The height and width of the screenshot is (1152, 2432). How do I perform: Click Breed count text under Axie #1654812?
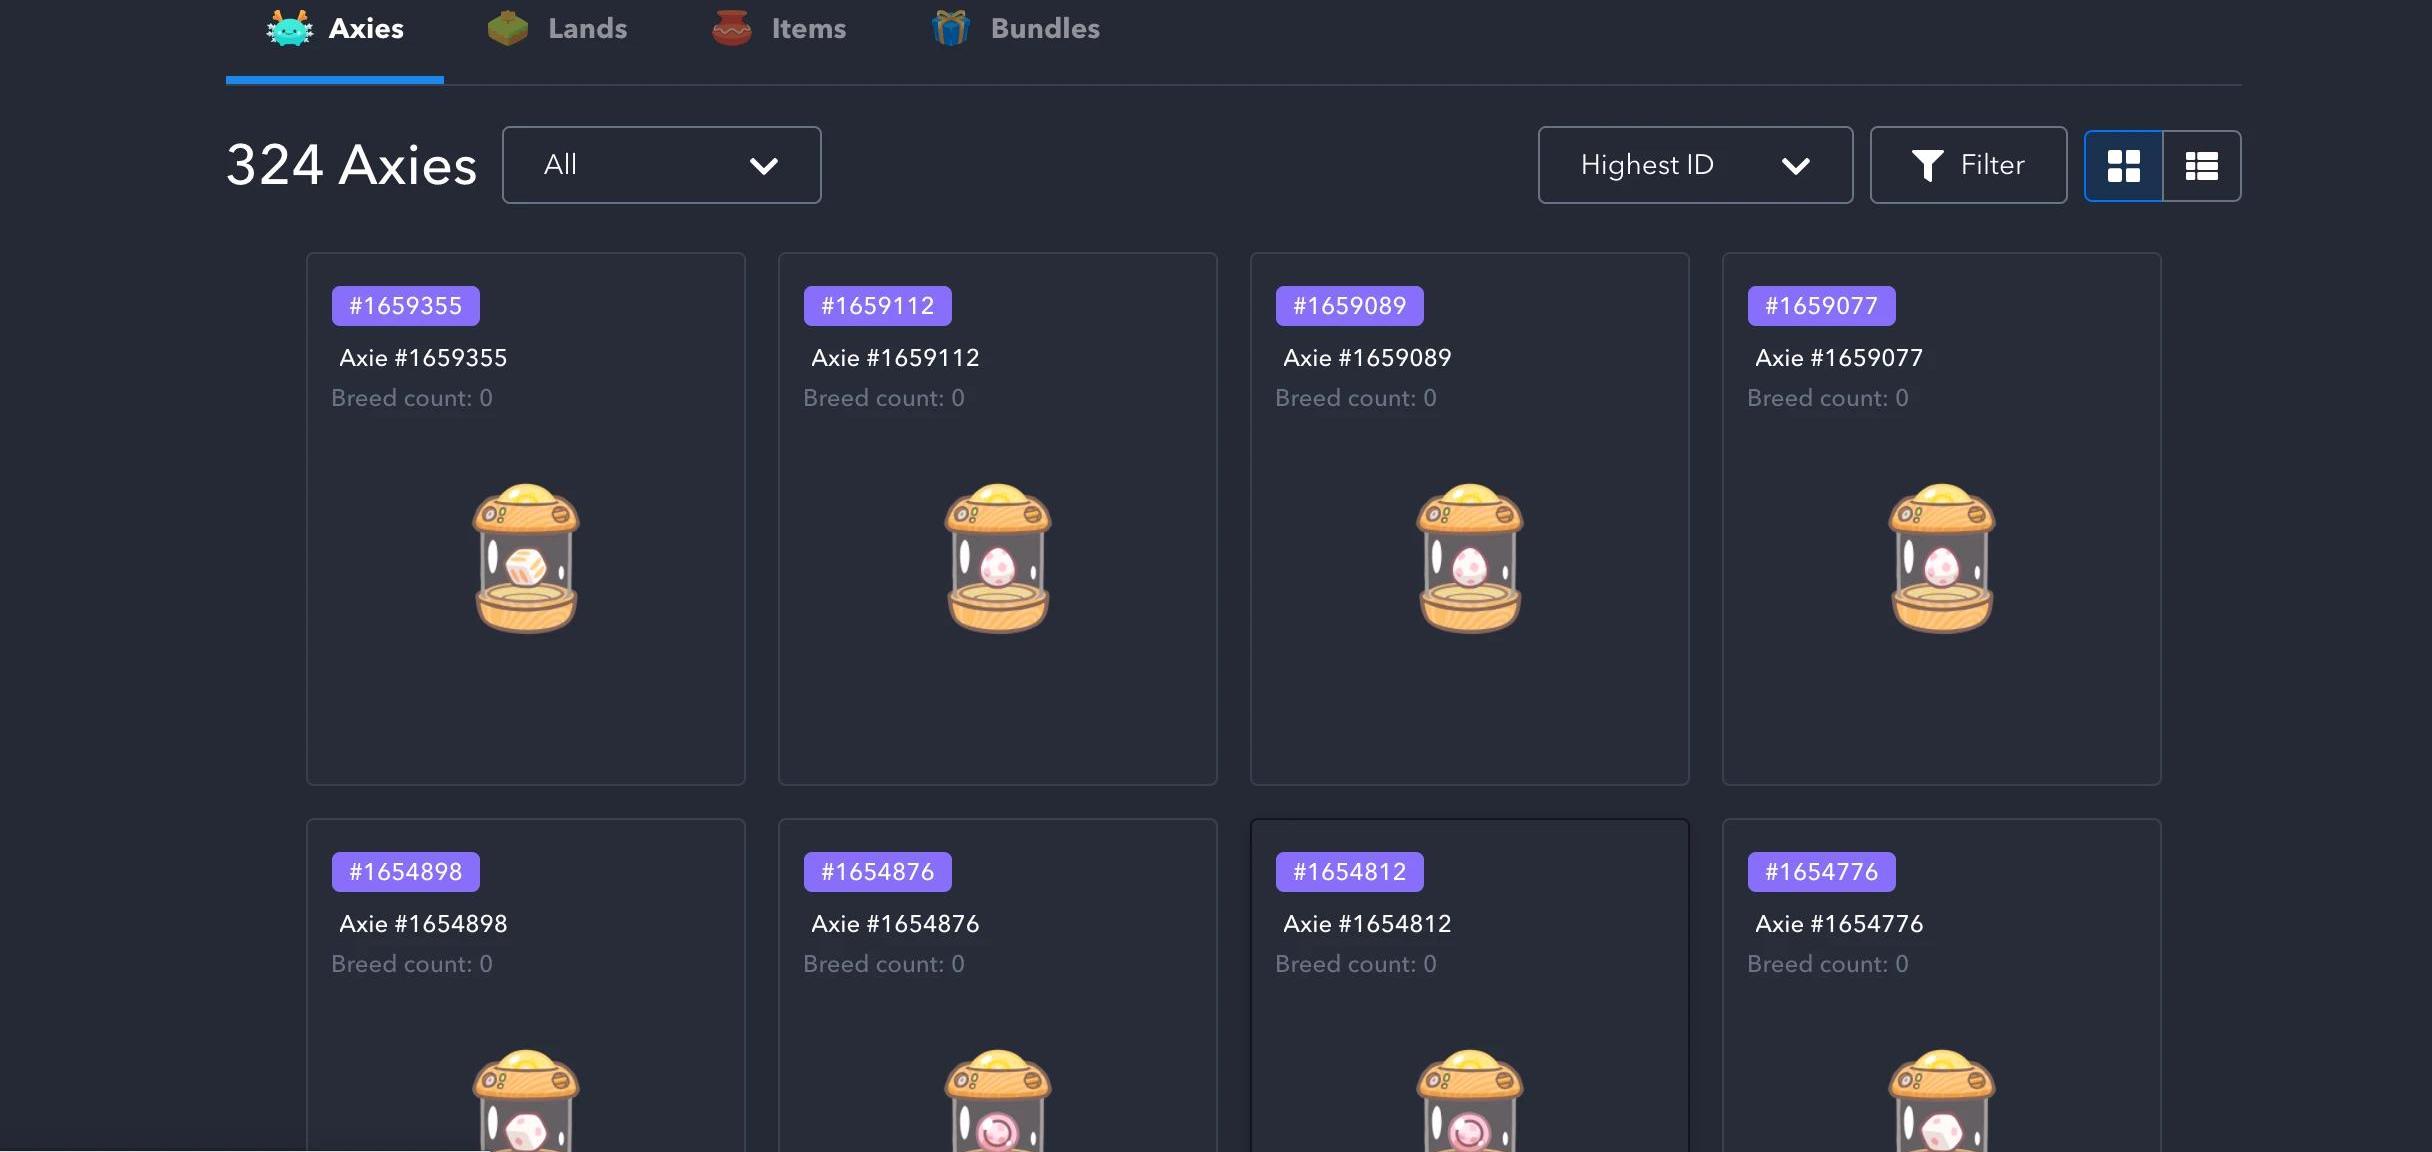1356,964
